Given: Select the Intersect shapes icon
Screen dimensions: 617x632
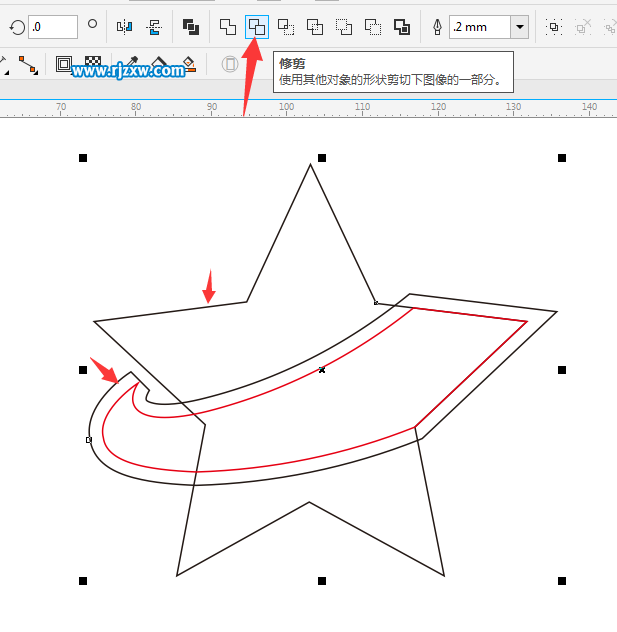Looking at the screenshot, I should (286, 27).
